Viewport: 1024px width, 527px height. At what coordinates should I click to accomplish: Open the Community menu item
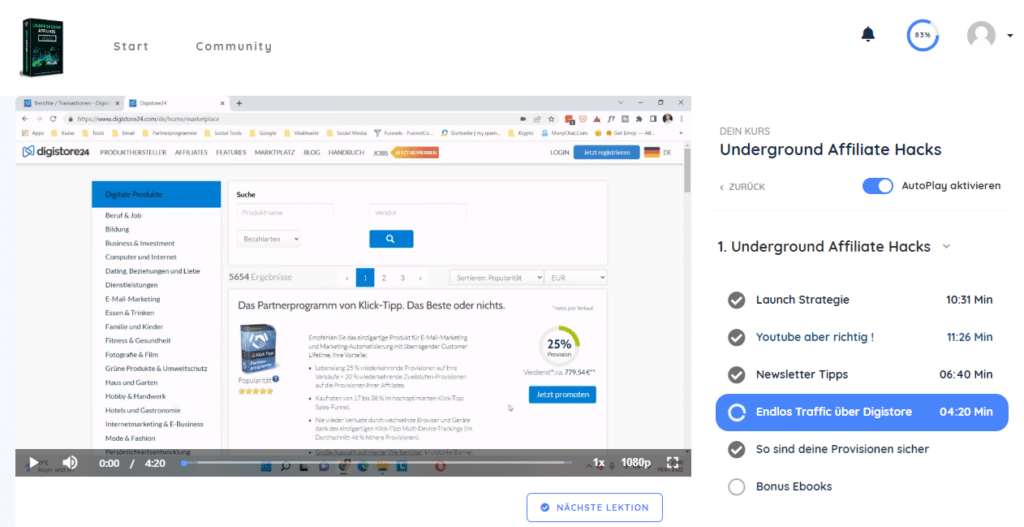[x=234, y=46]
